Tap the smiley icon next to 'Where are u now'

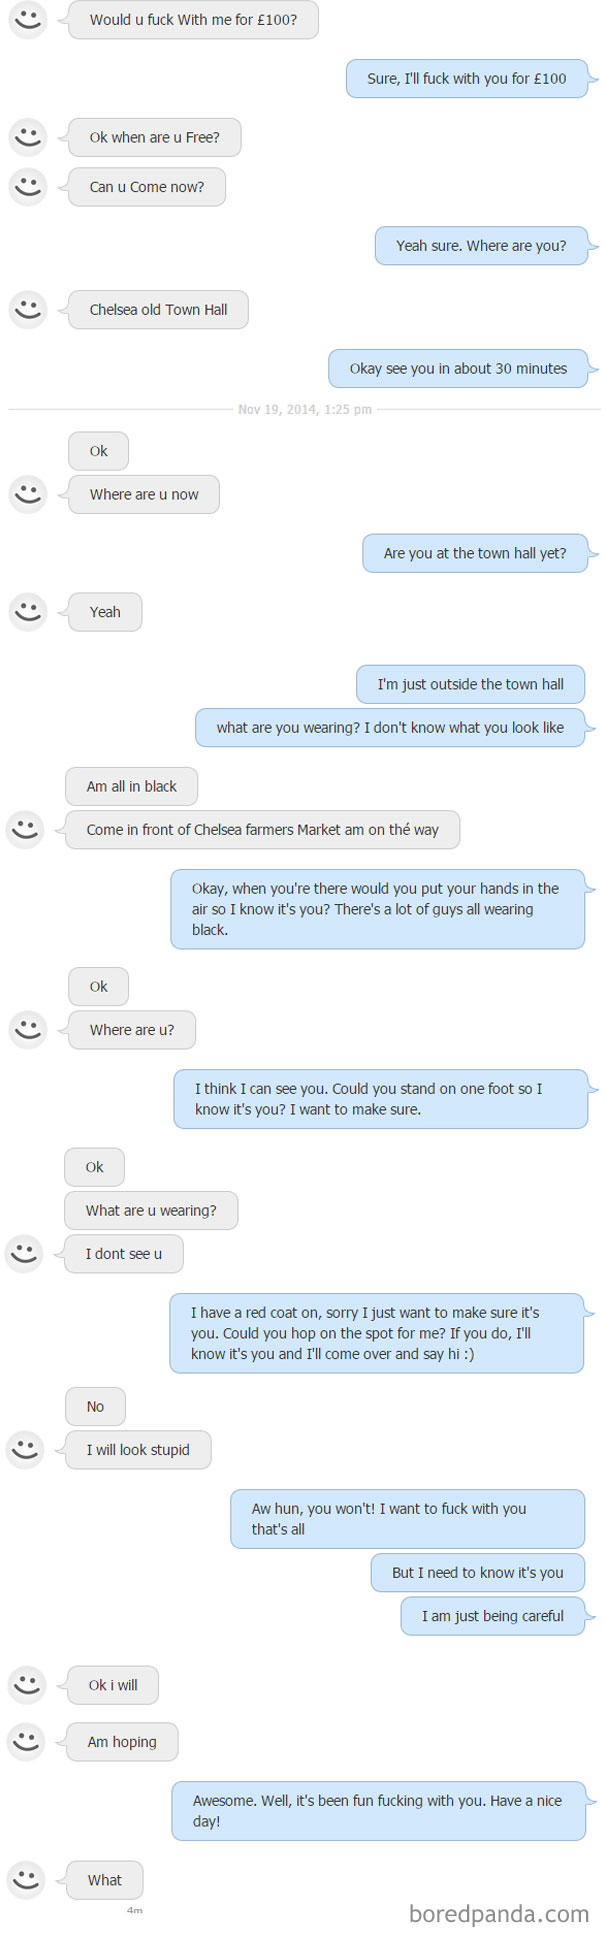coord(28,494)
